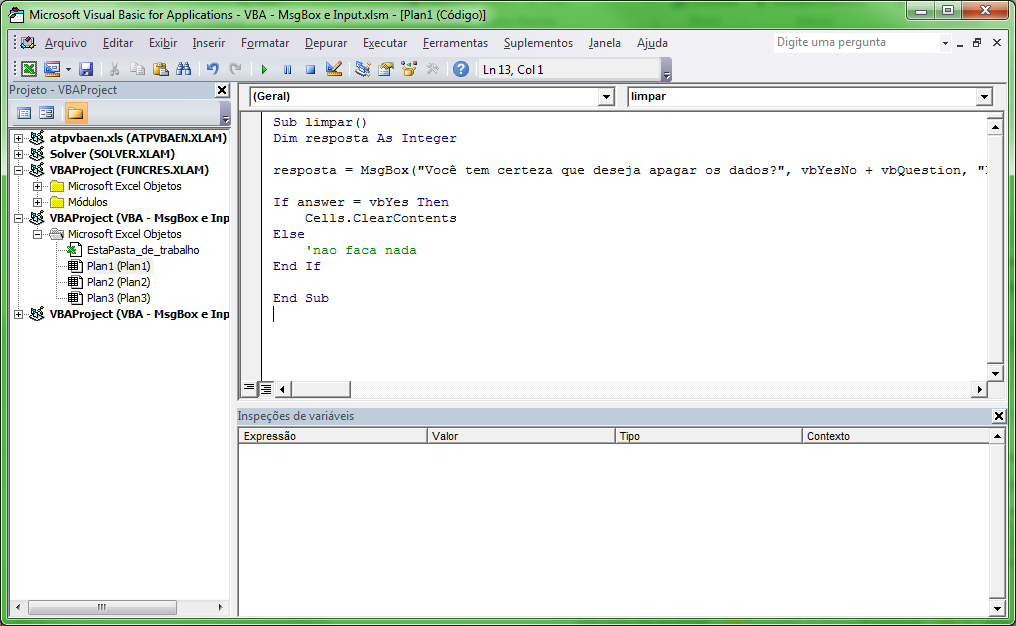Viewport: 1016px width, 626px height.
Task: Click the VBA control icon beside Arquivo
Action: point(28,43)
